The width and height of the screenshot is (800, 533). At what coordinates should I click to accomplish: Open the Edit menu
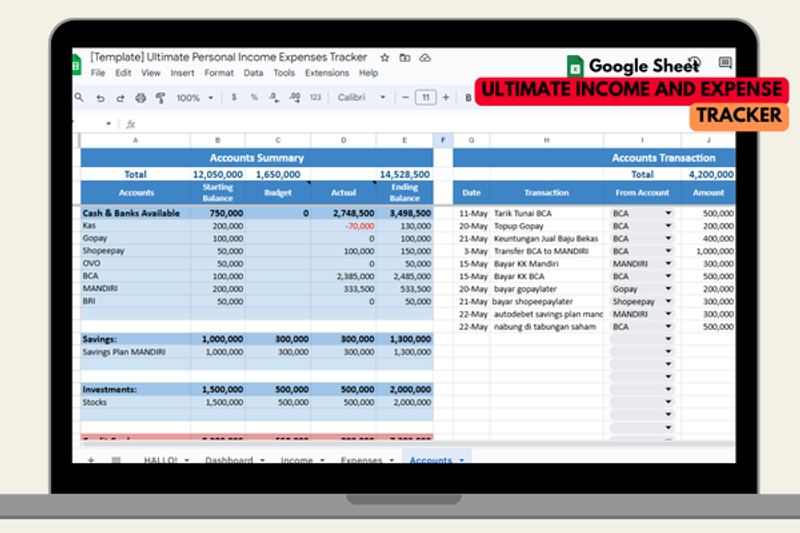click(123, 73)
